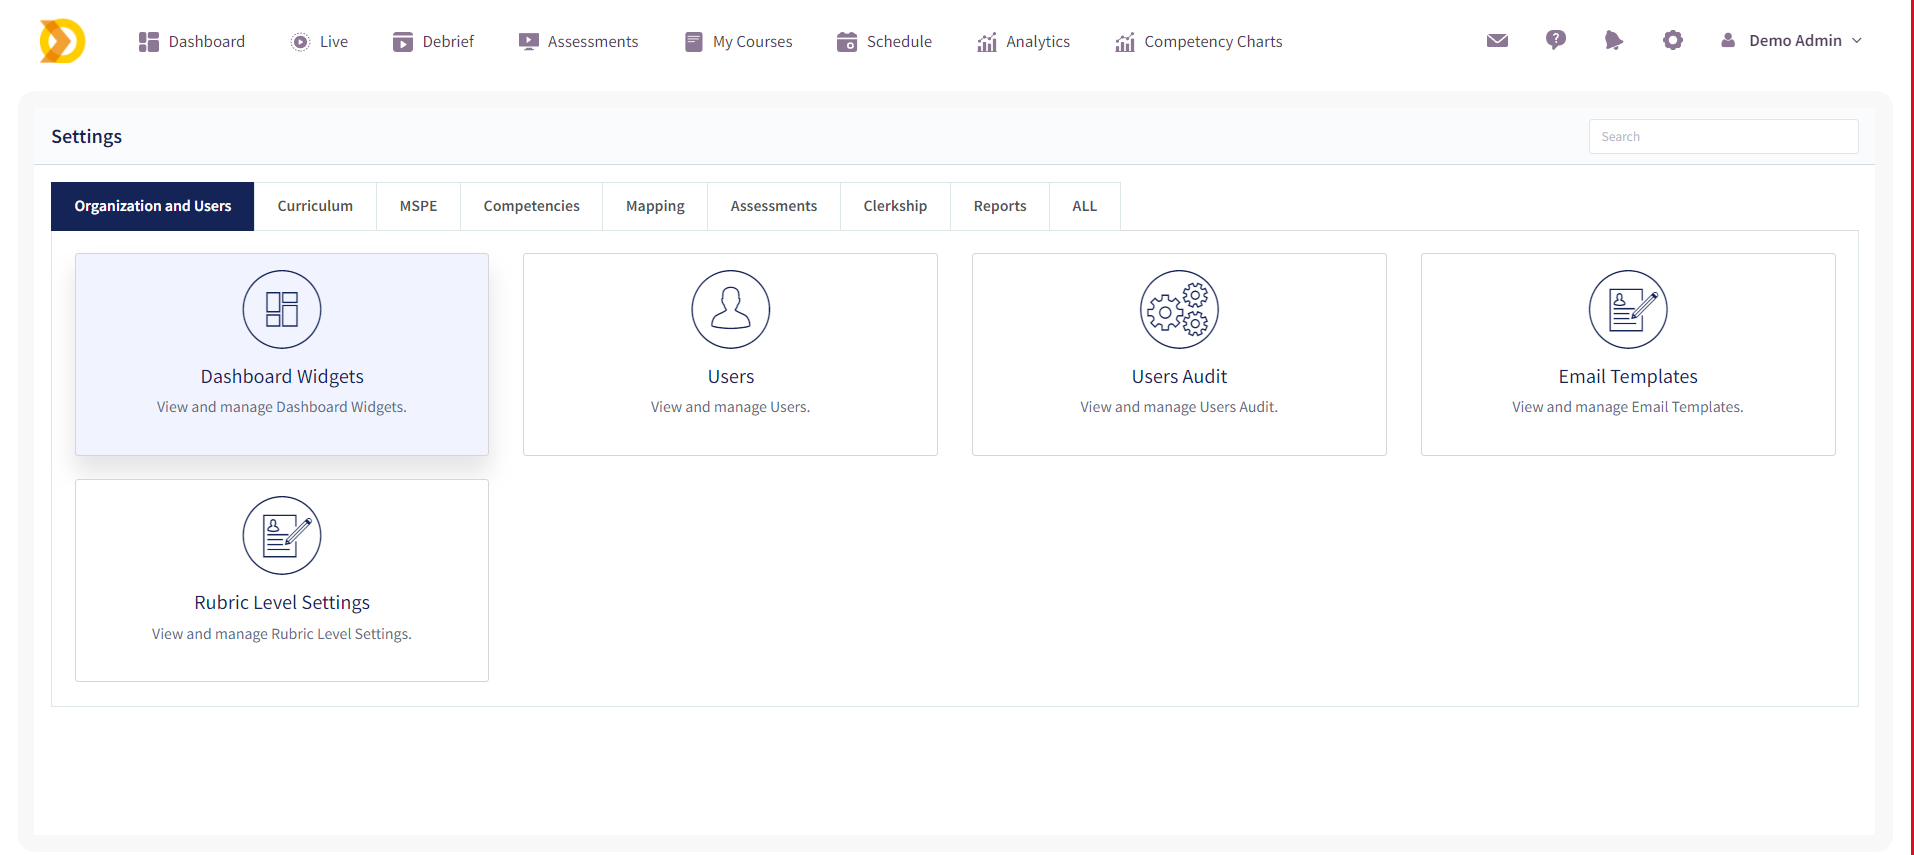Open Competency Charts from the navbar
This screenshot has width=1914, height=855.
[1199, 42]
